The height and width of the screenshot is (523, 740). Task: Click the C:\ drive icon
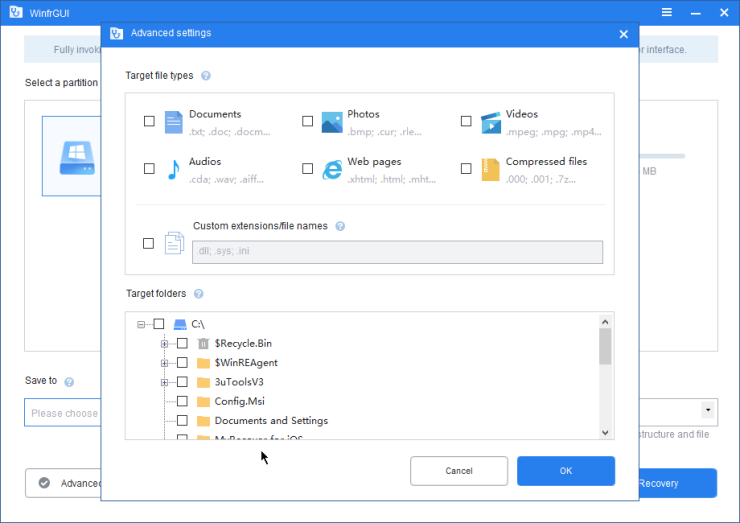180,324
